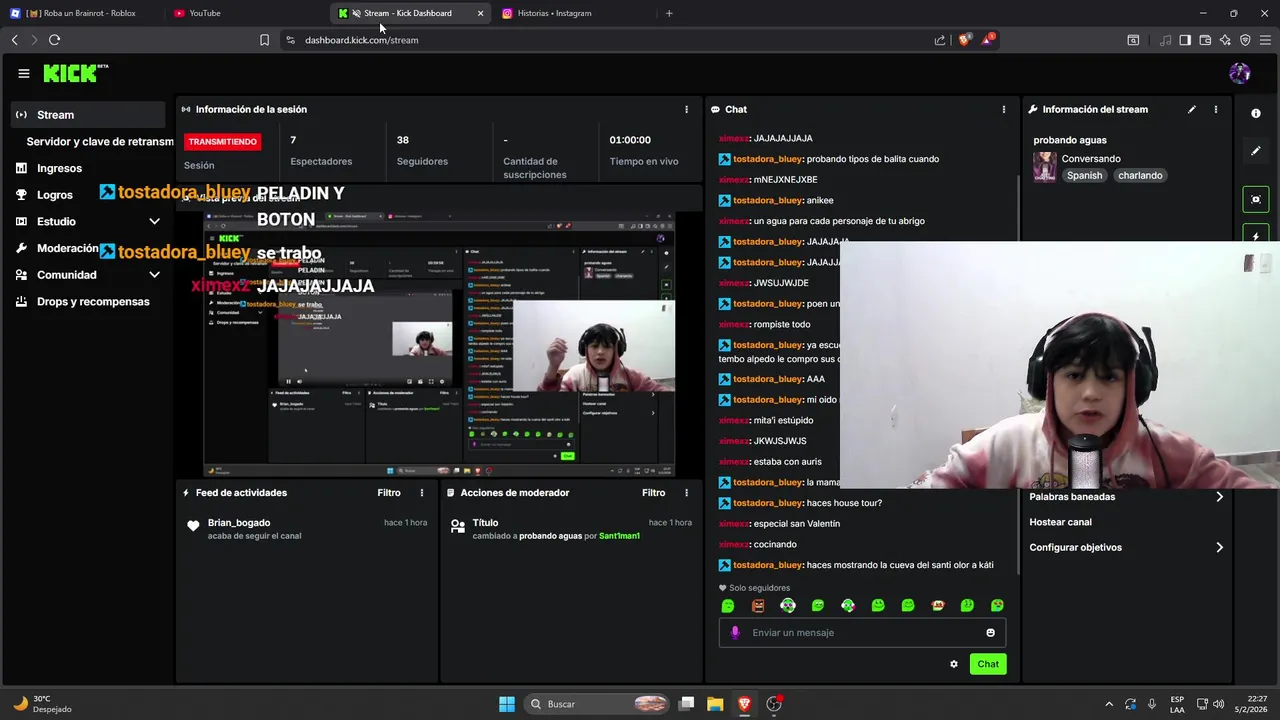This screenshot has width=1280, height=720.
Task: Open the Filtro dropdown in Feed de actividades
Action: (x=389, y=492)
